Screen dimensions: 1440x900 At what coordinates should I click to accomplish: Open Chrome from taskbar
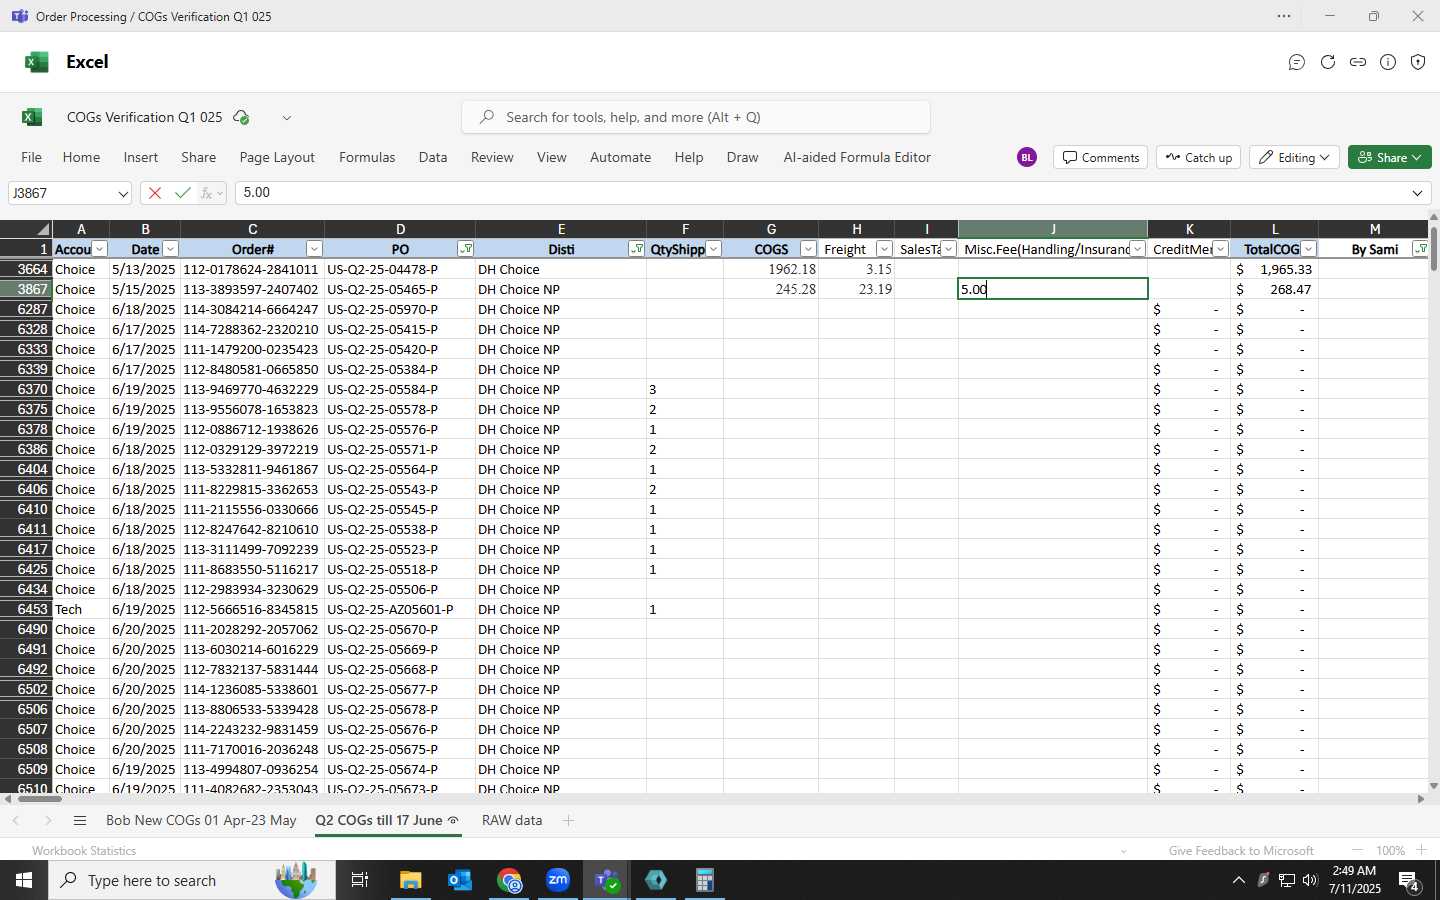pos(510,880)
